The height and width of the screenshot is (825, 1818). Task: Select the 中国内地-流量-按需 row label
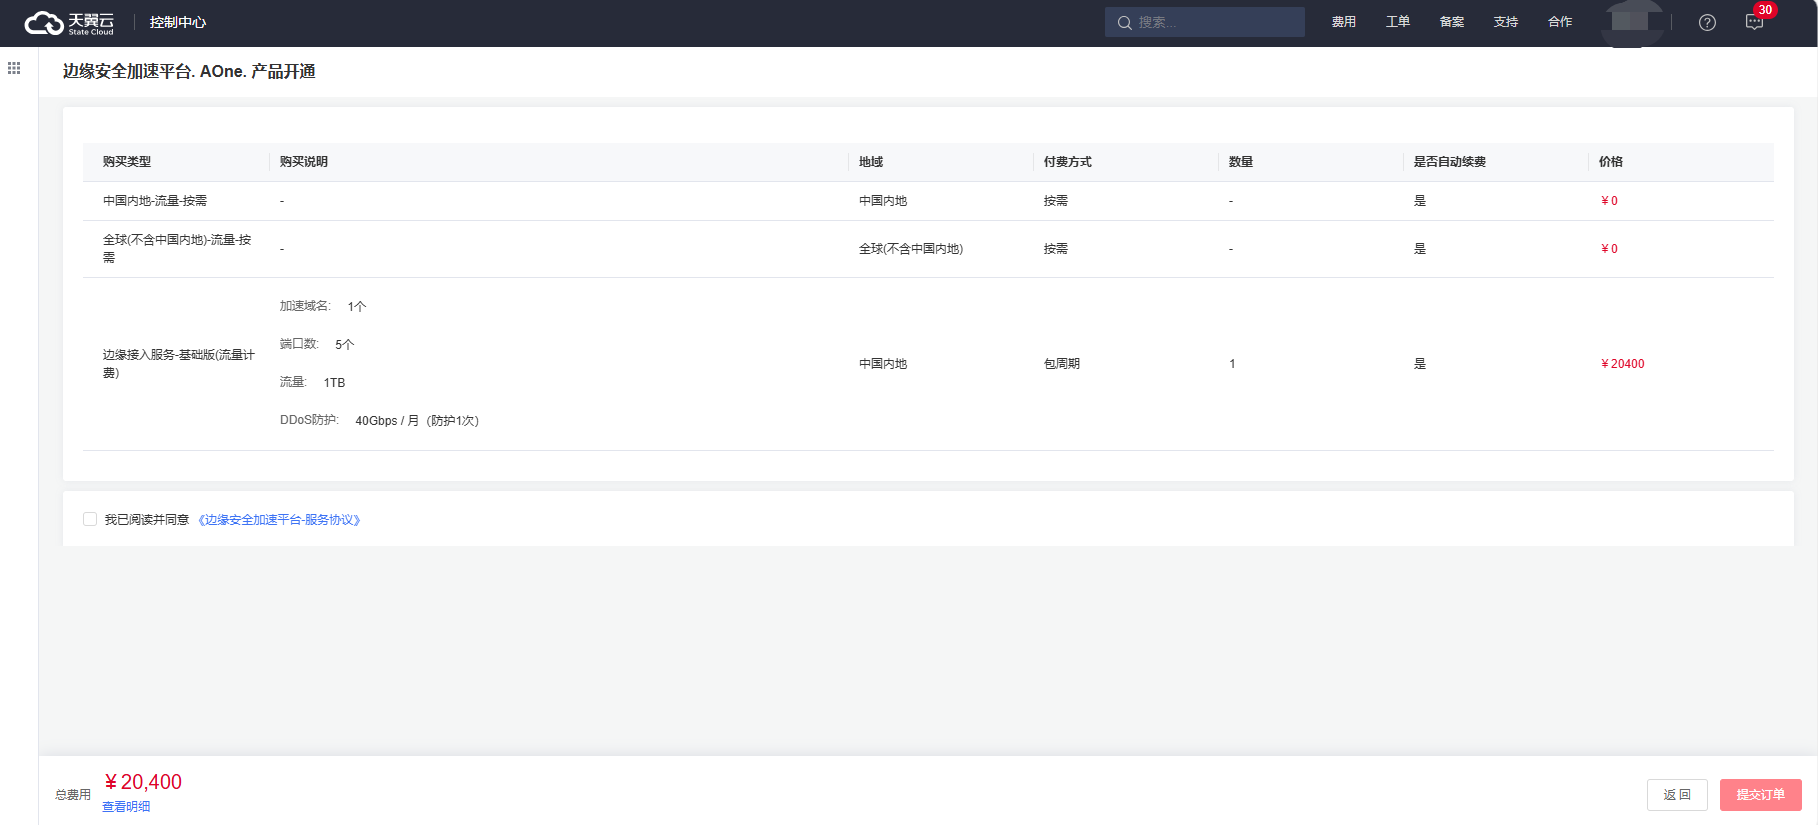point(155,201)
